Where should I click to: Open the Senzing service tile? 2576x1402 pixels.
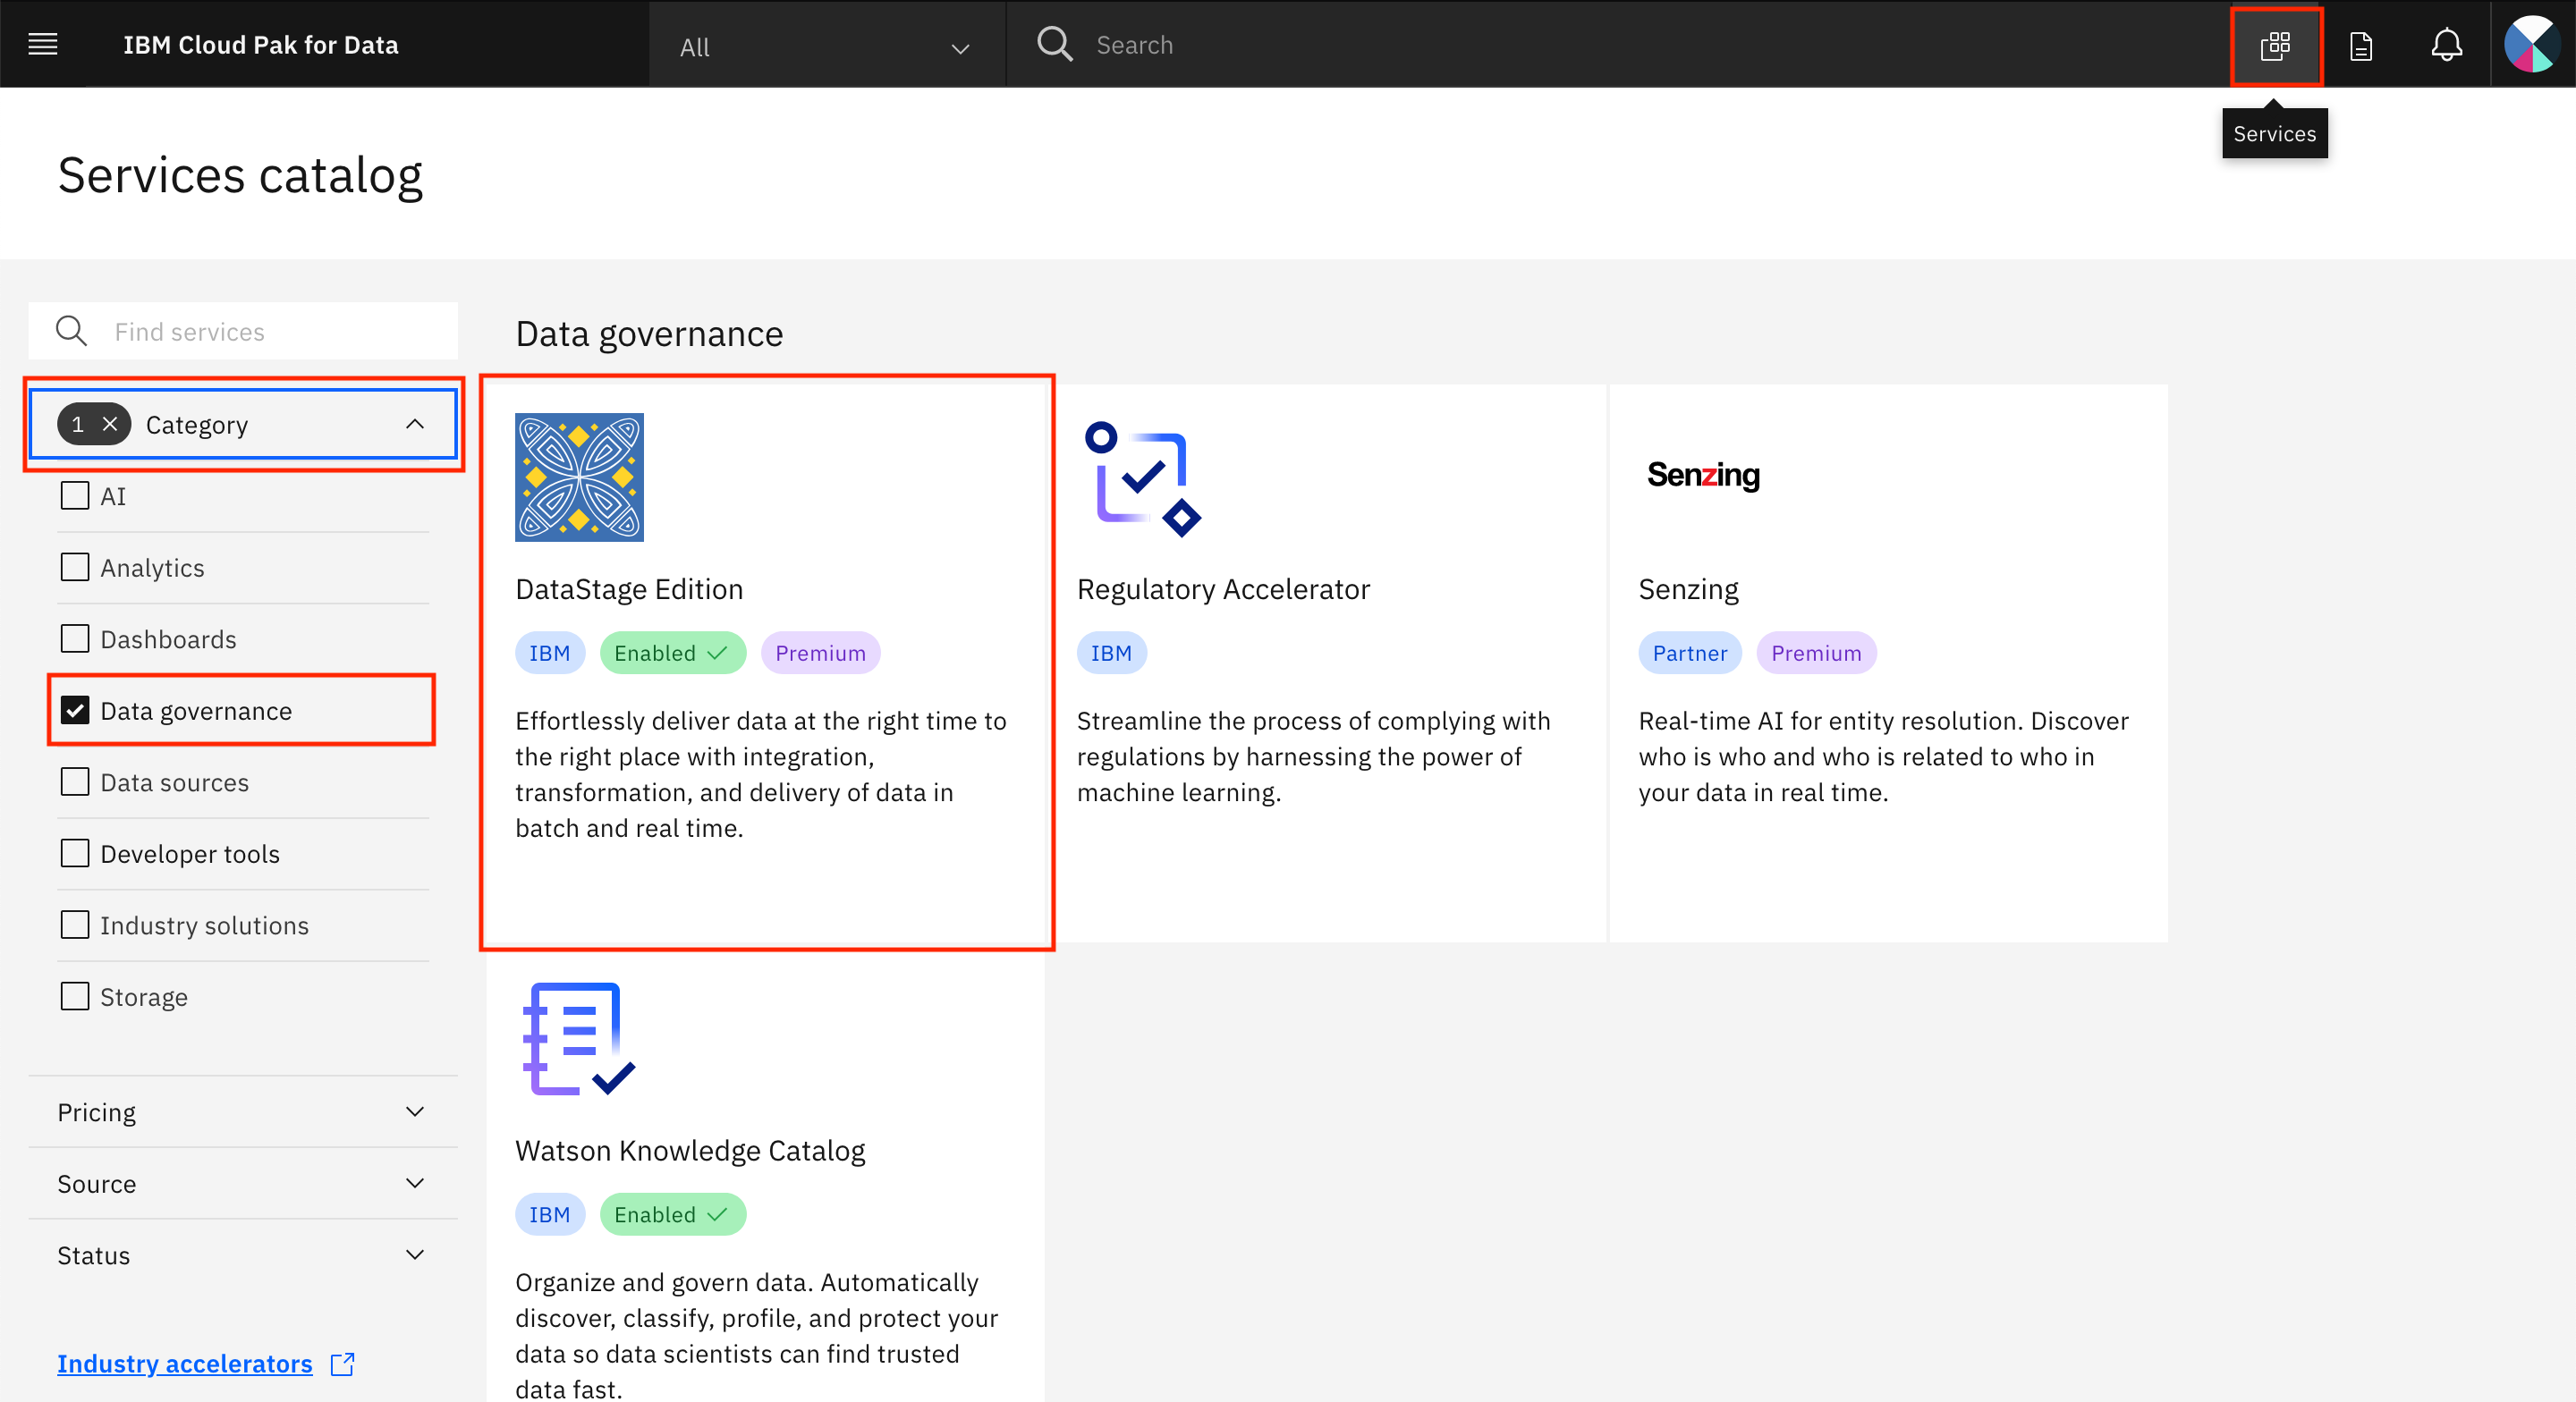pyautogui.click(x=1888, y=663)
